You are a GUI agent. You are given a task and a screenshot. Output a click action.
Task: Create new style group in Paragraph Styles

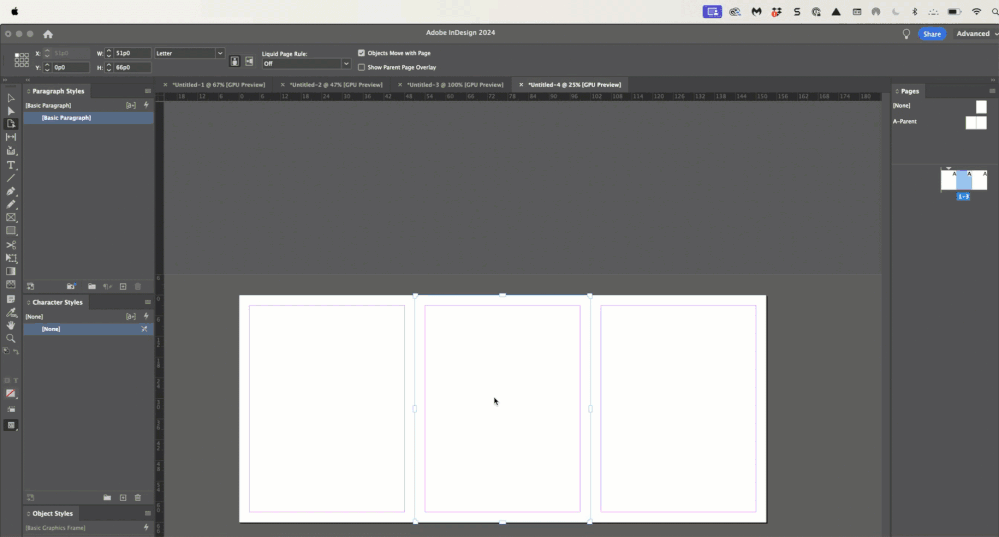click(x=92, y=287)
